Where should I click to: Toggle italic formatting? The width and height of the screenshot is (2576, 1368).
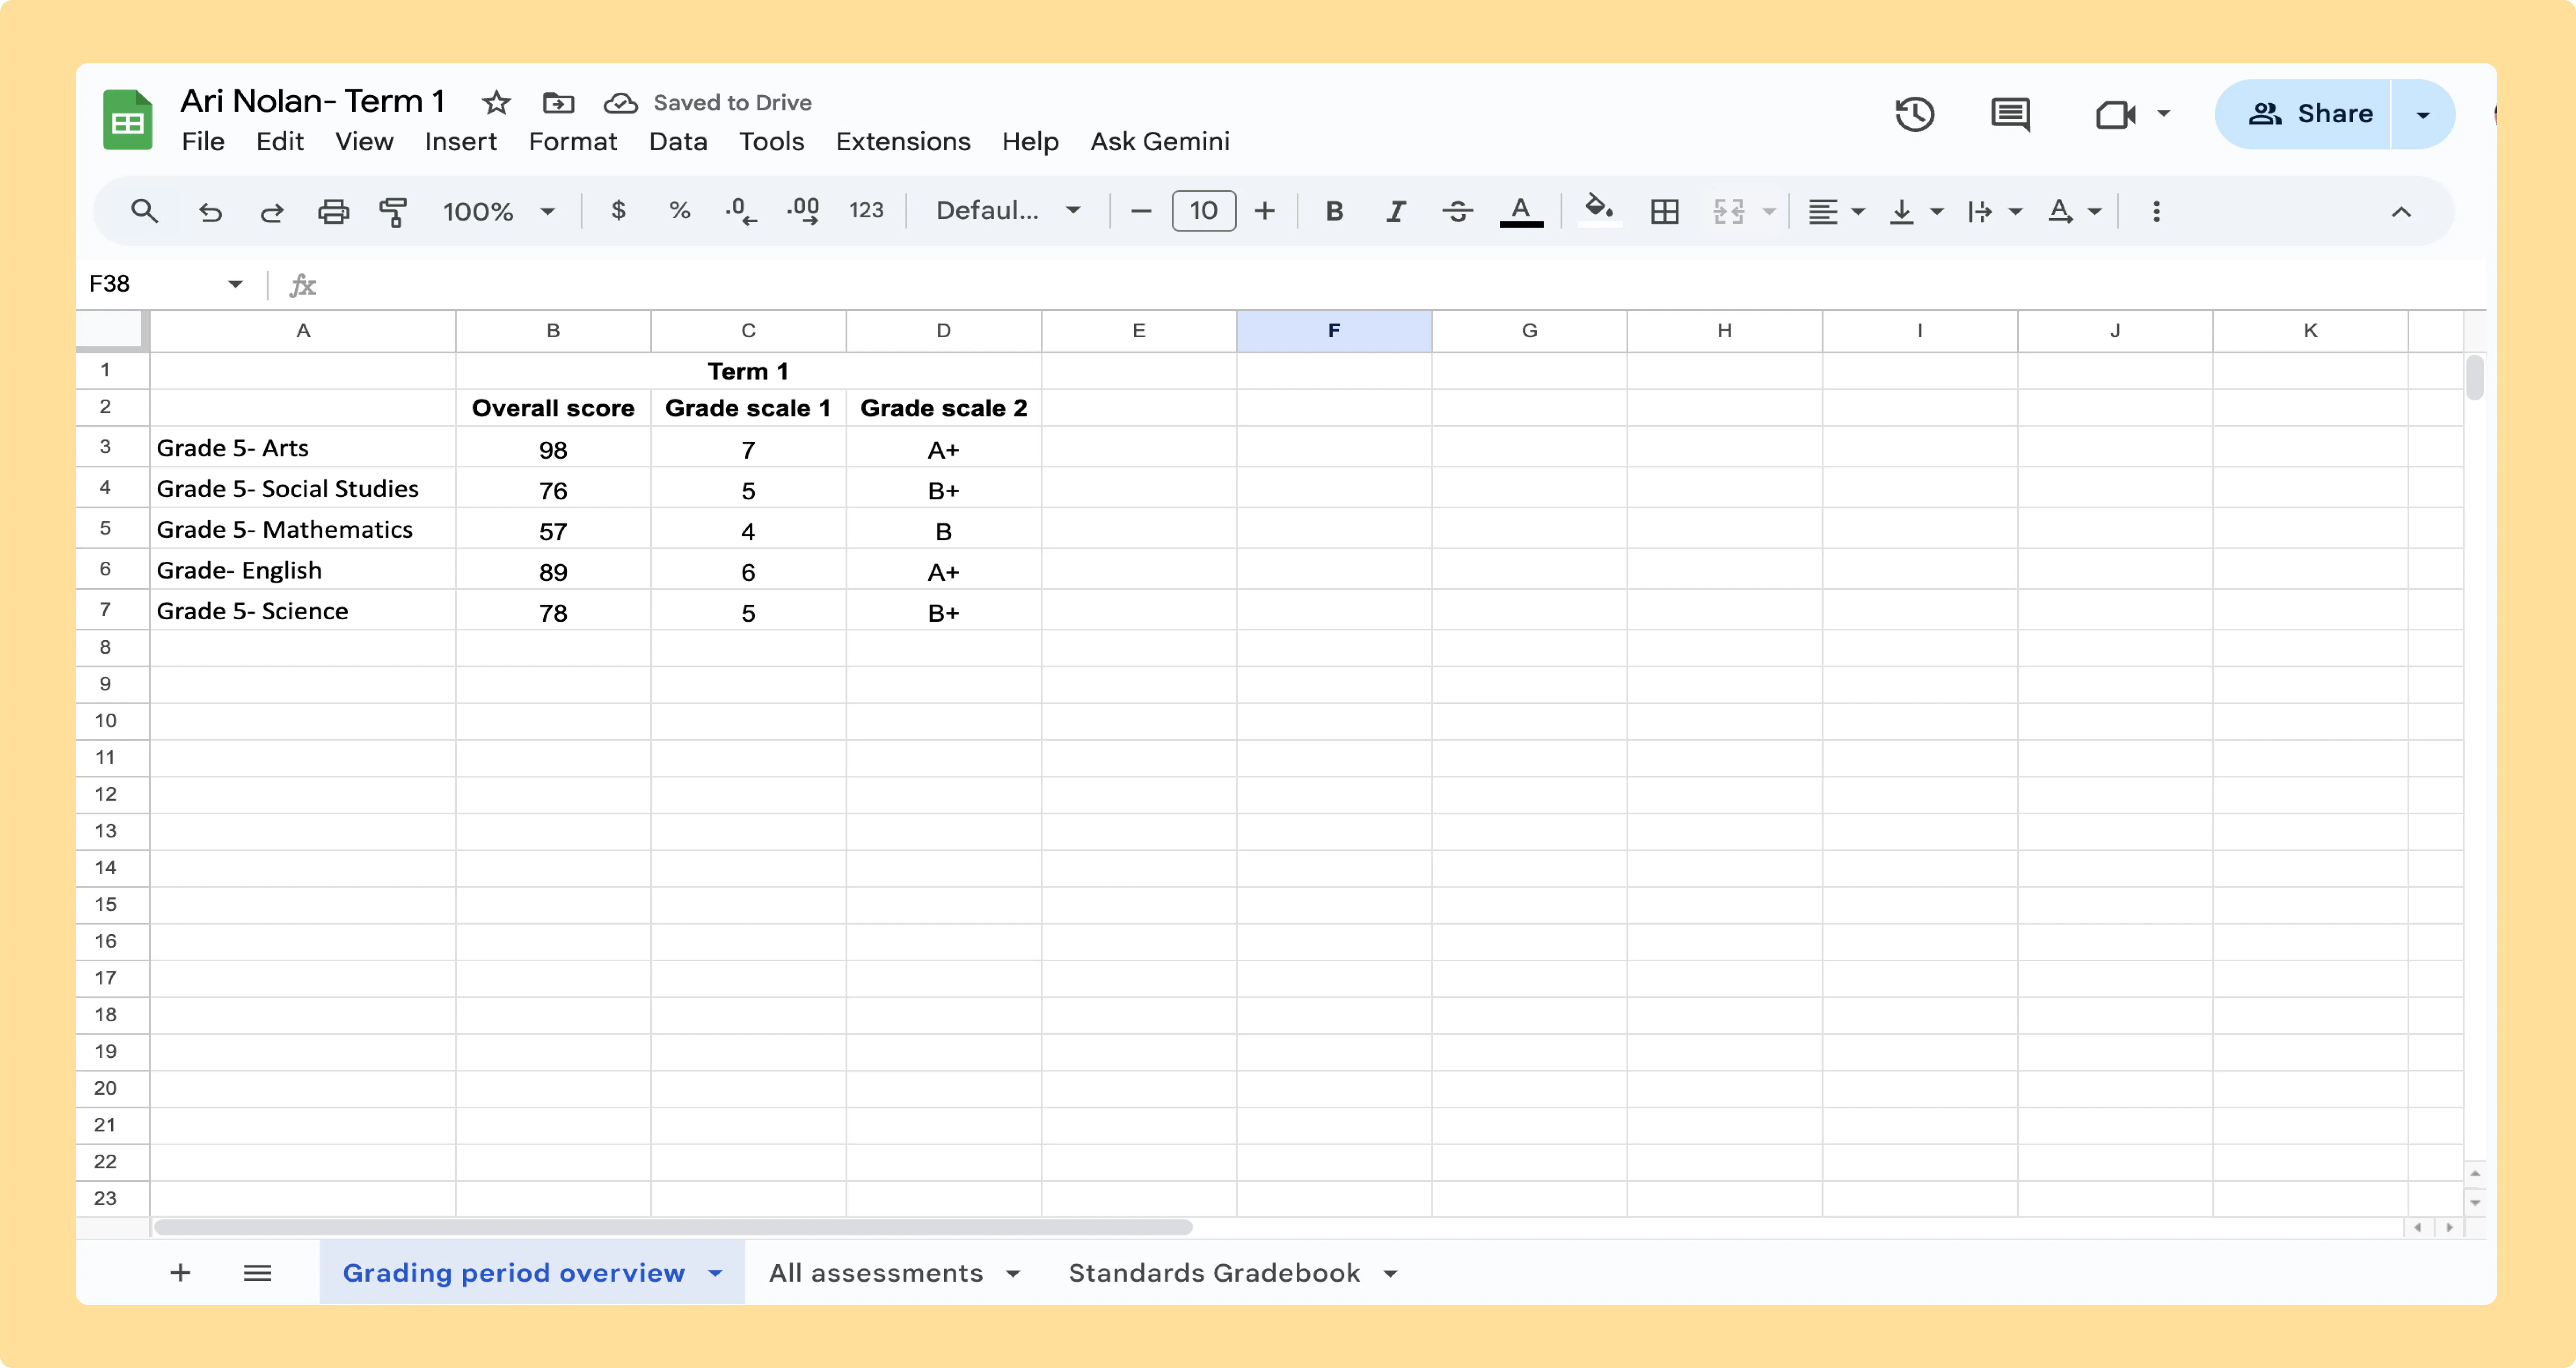coord(1396,211)
